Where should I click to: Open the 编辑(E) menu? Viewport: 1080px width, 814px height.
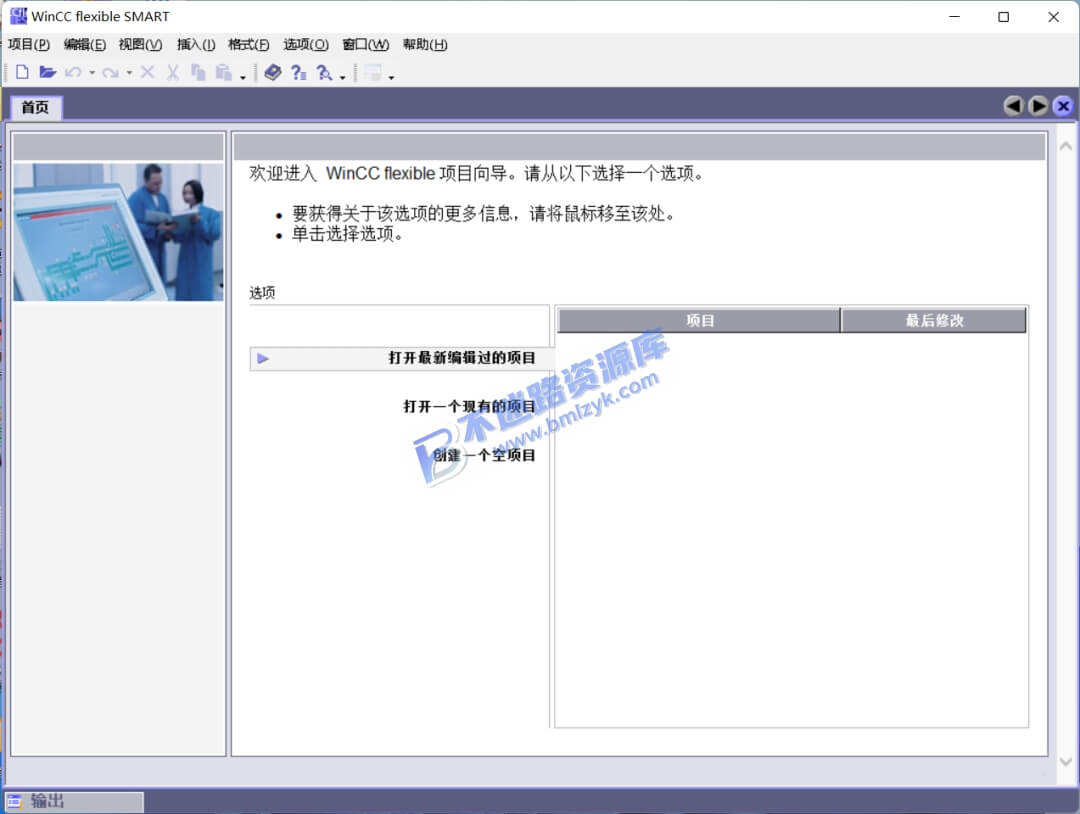click(85, 45)
